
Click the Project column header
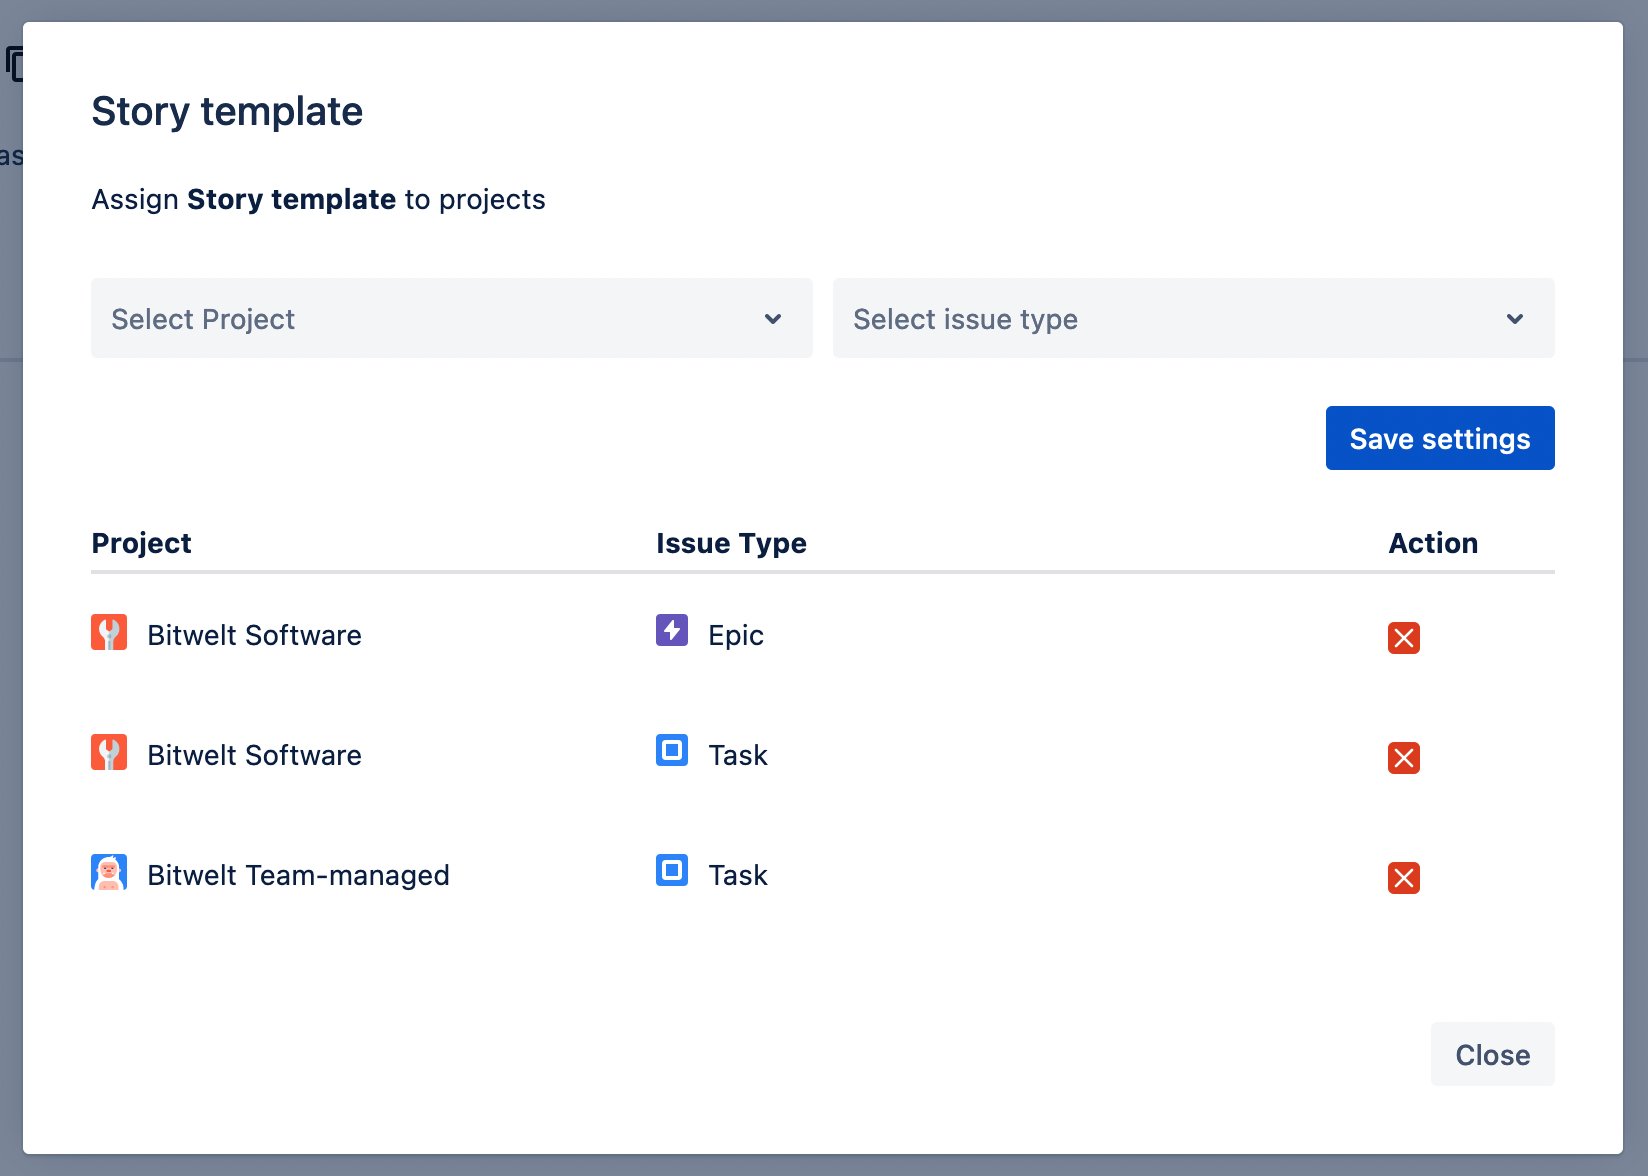tap(141, 543)
